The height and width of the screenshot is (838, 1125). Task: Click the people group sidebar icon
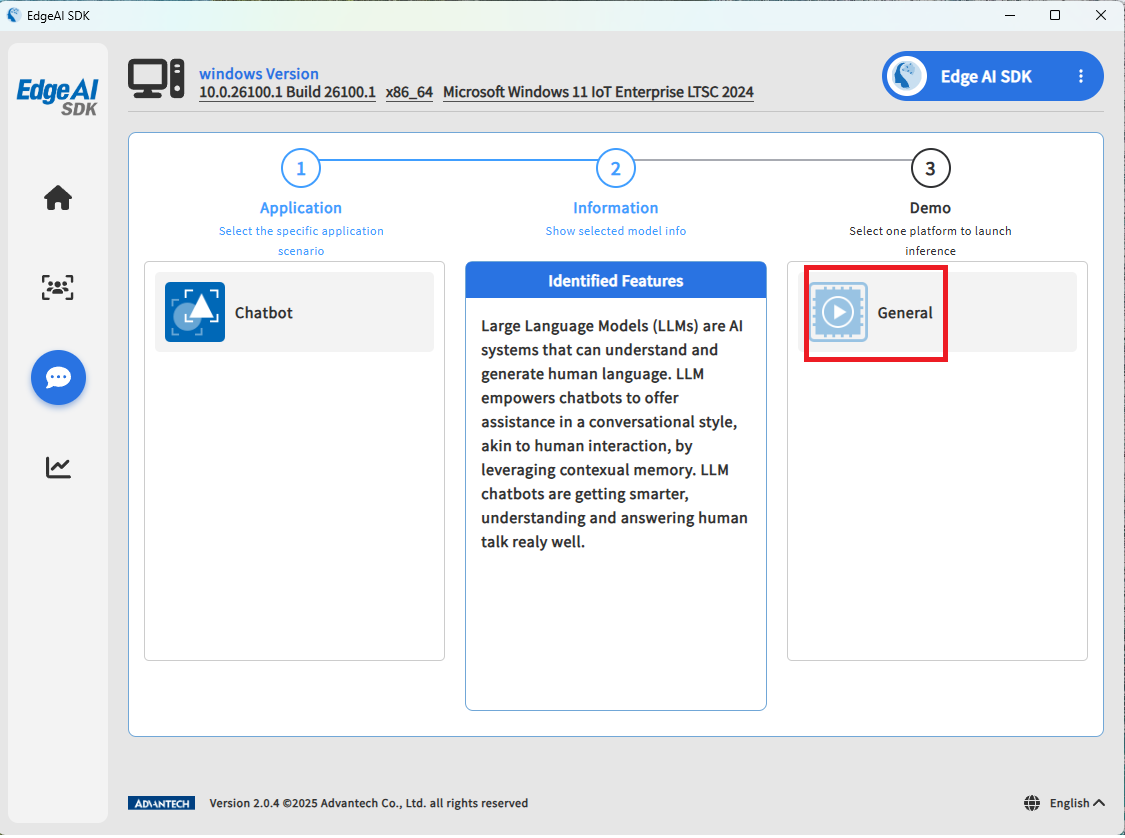58,288
